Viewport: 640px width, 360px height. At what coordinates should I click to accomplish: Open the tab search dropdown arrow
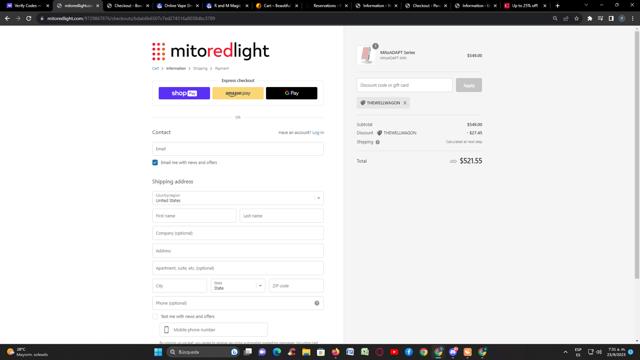click(586, 5)
